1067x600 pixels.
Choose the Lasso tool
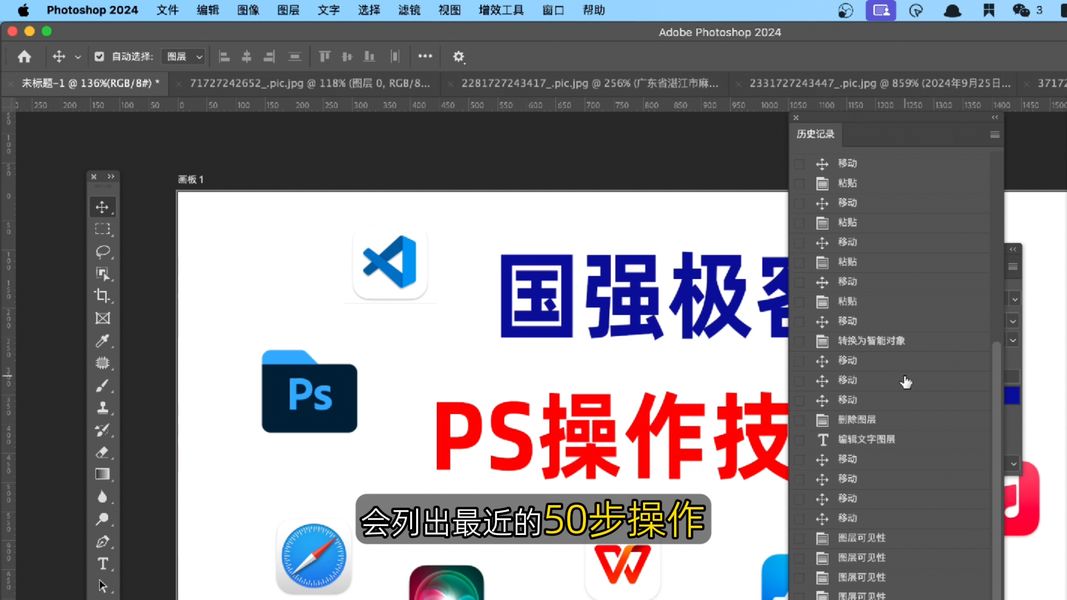coord(102,252)
